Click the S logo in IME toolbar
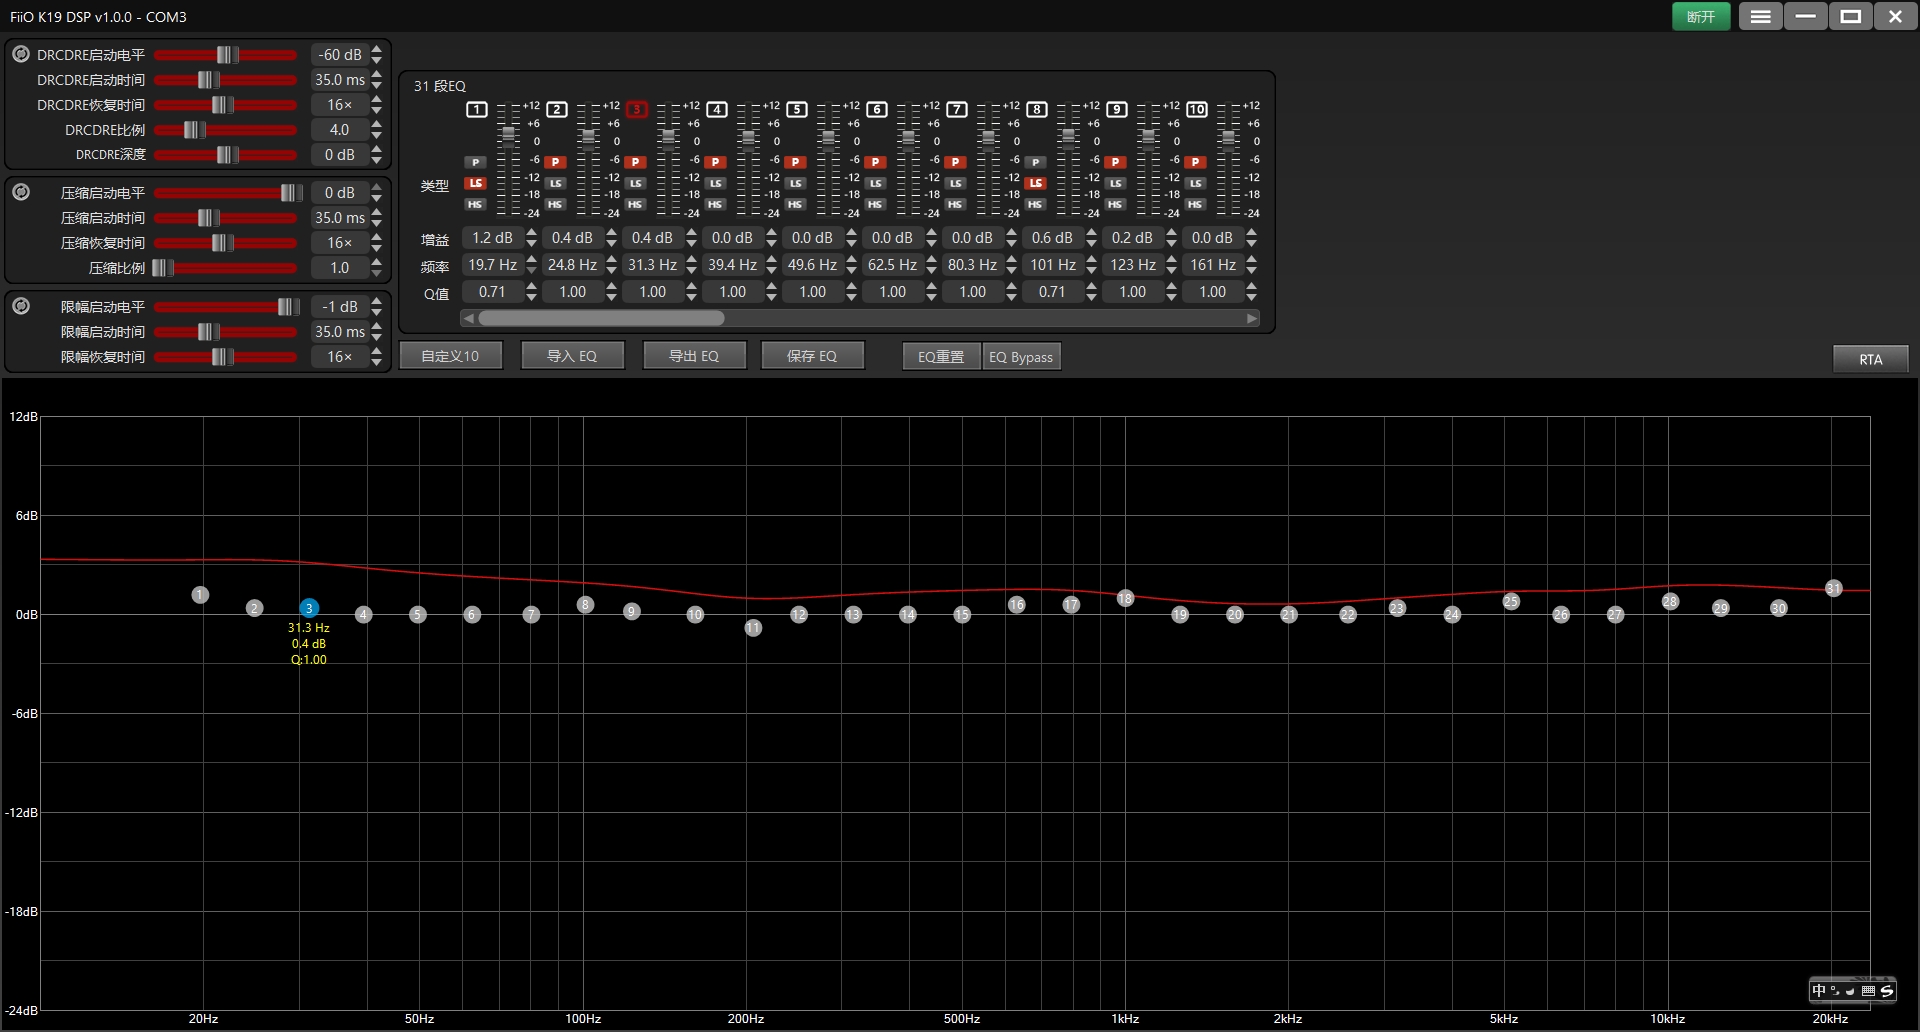This screenshot has width=1920, height=1032. click(x=1886, y=990)
